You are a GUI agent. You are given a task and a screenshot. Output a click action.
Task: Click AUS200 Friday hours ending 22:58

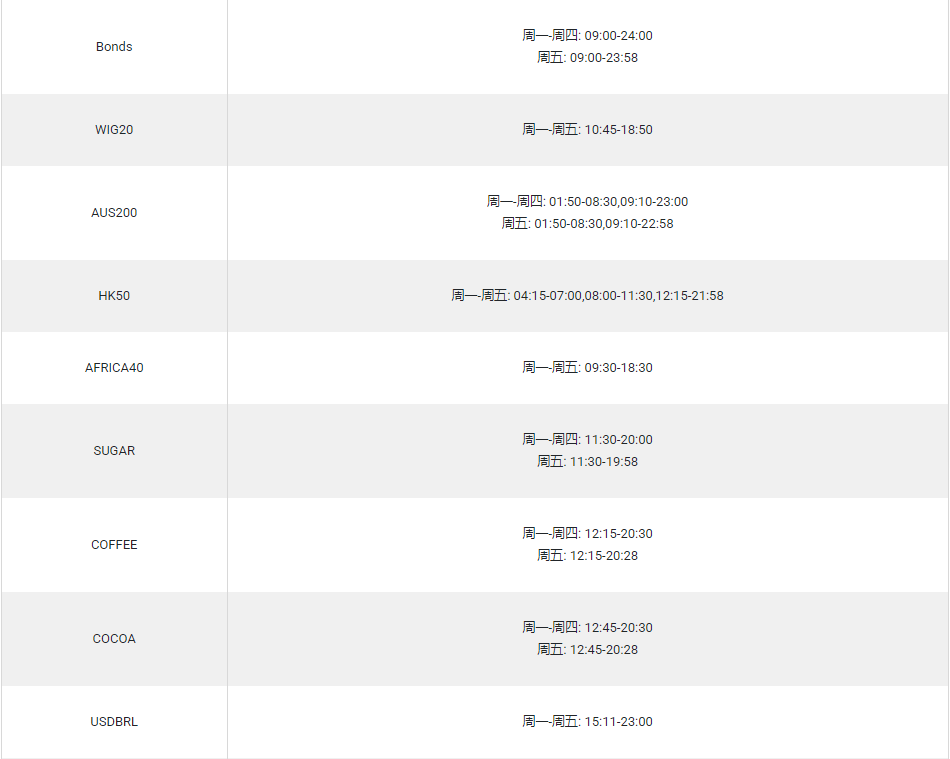tap(587, 224)
